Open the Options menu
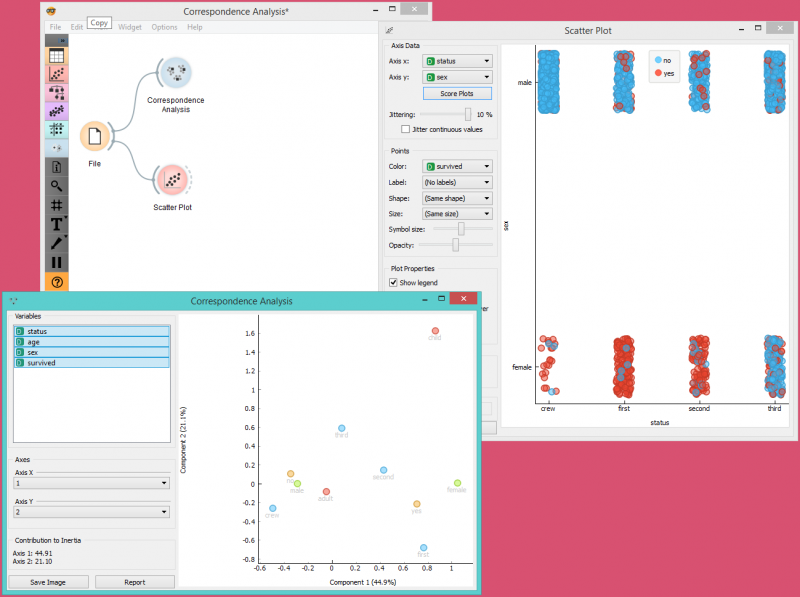 pyautogui.click(x=164, y=27)
